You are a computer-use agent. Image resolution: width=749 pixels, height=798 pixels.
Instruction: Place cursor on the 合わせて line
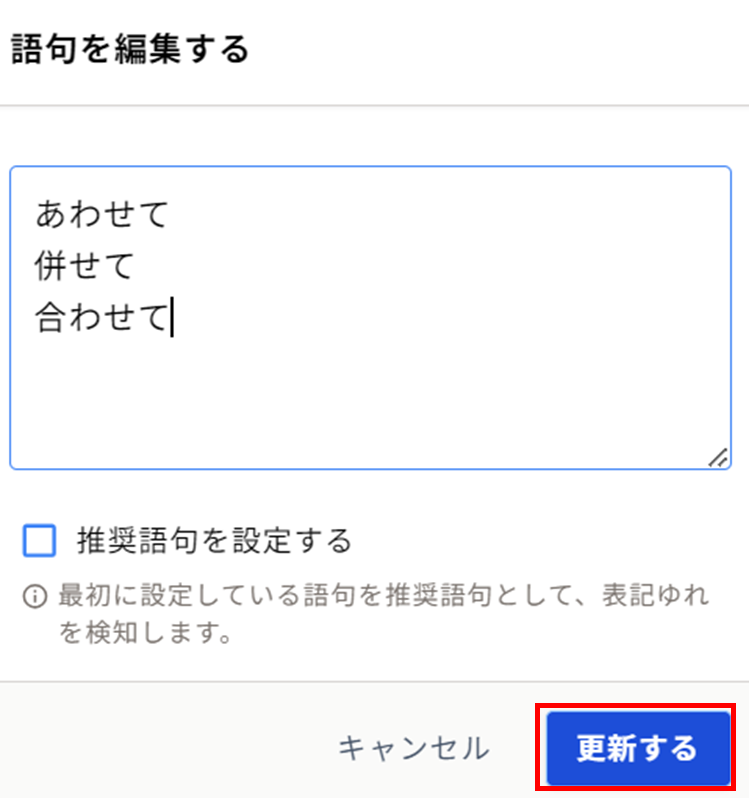pos(102,317)
